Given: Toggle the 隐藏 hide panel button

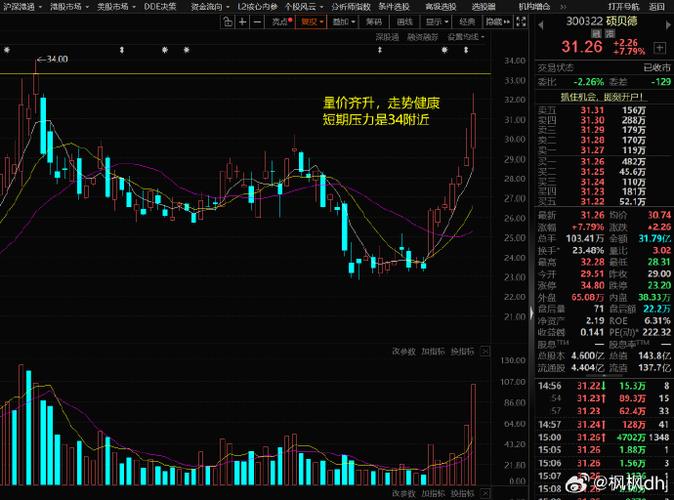Looking at the screenshot, I should click(x=498, y=21).
